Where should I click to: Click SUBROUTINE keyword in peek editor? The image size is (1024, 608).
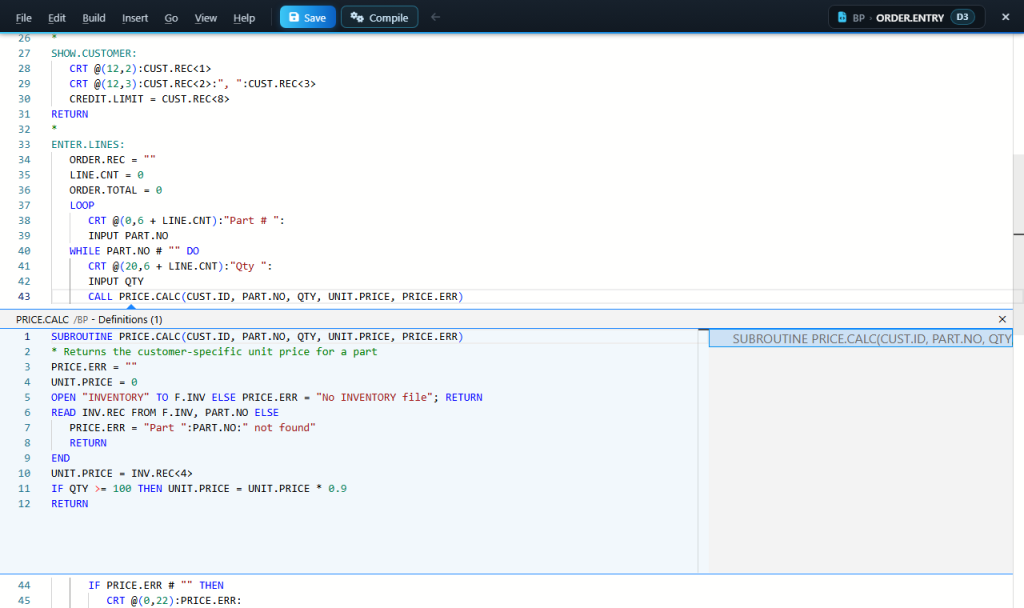82,337
